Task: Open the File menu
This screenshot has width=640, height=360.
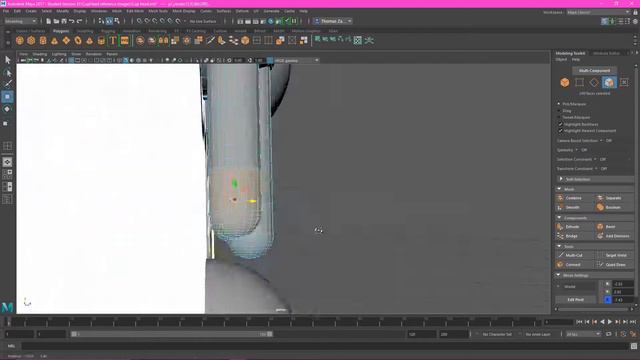Action: coord(6,11)
